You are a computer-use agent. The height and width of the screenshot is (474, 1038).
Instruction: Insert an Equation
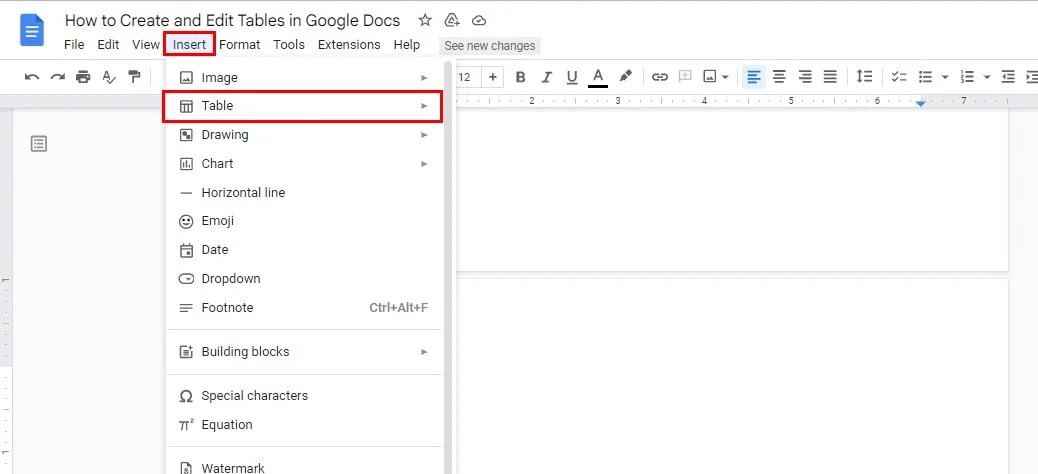pos(305,425)
